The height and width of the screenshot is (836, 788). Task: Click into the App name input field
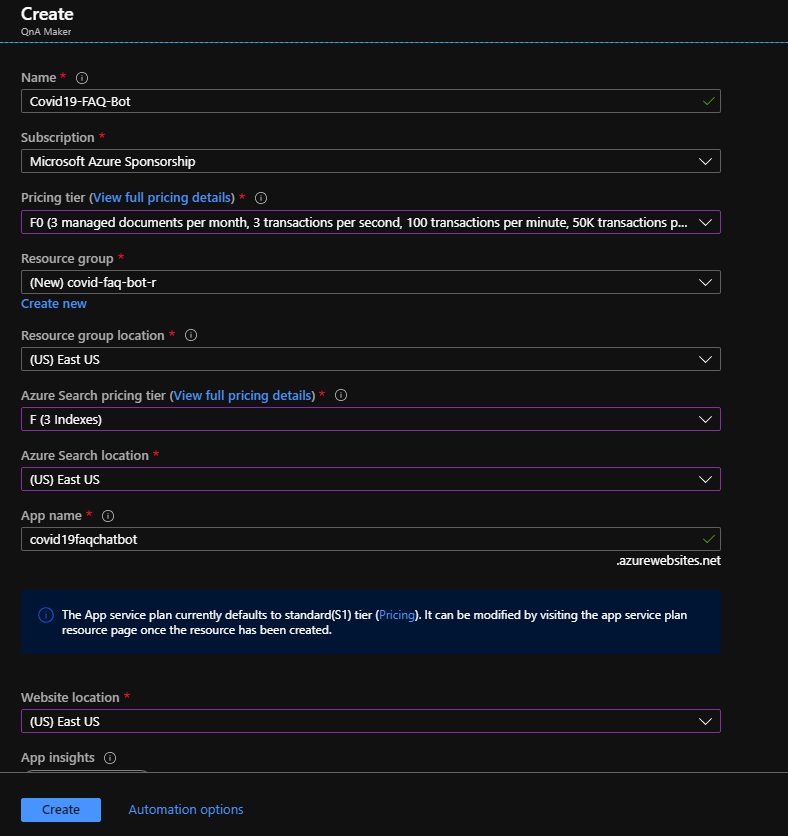click(371, 539)
